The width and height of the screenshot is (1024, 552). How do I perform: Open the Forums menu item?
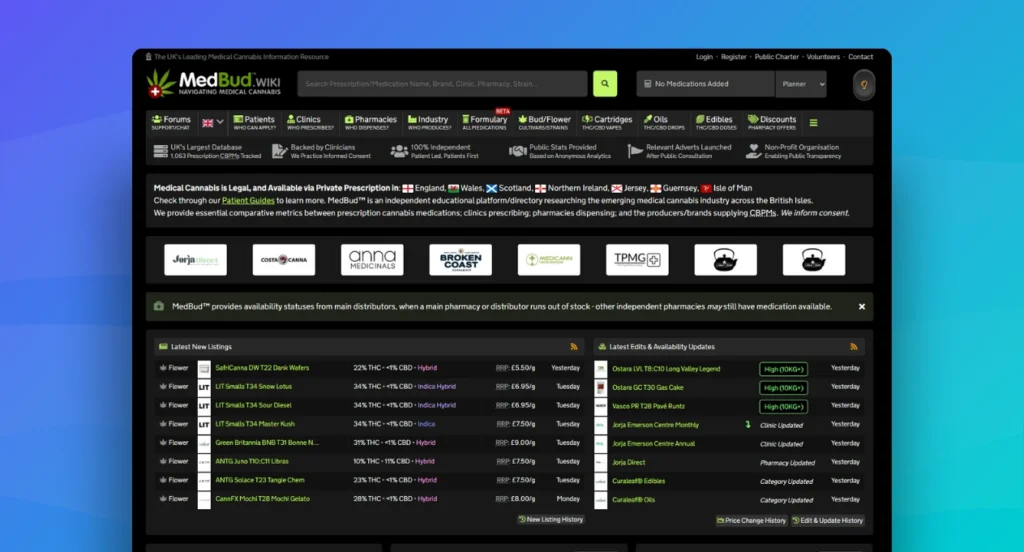tap(171, 123)
